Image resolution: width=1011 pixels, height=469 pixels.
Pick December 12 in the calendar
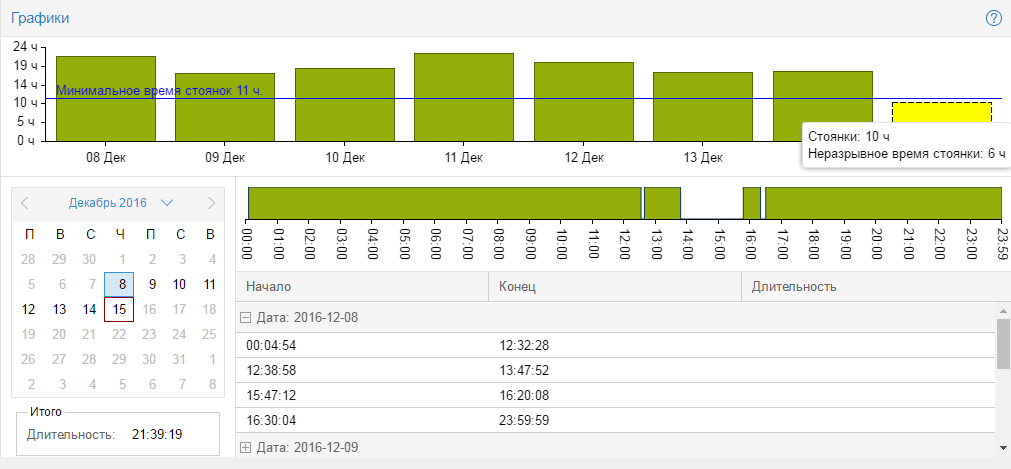click(28, 309)
